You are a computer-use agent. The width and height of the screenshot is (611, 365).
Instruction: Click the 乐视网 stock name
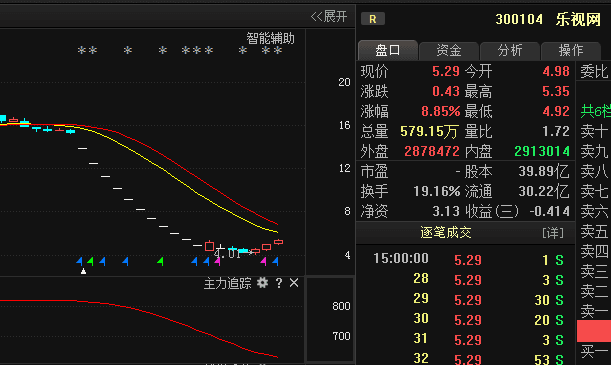pyautogui.click(x=578, y=19)
